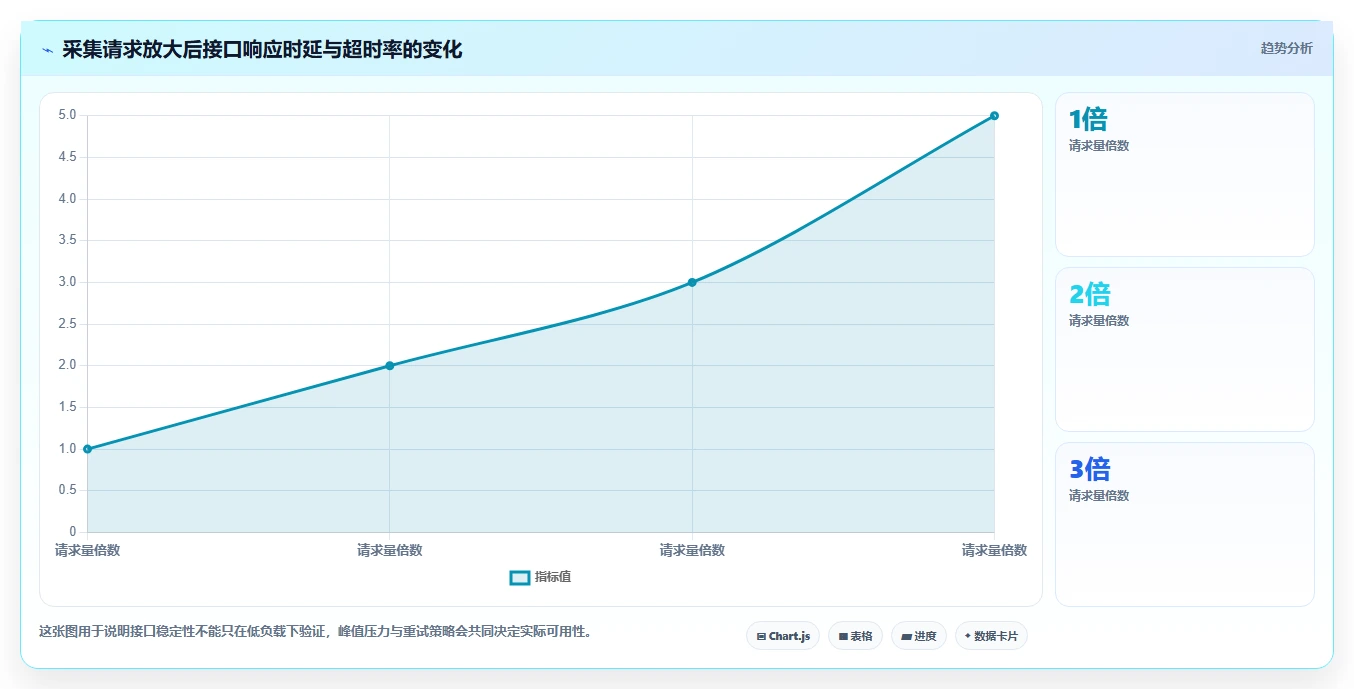1354x689 pixels.
Task: Select the chart data point at value 3.0
Action: tap(692, 282)
